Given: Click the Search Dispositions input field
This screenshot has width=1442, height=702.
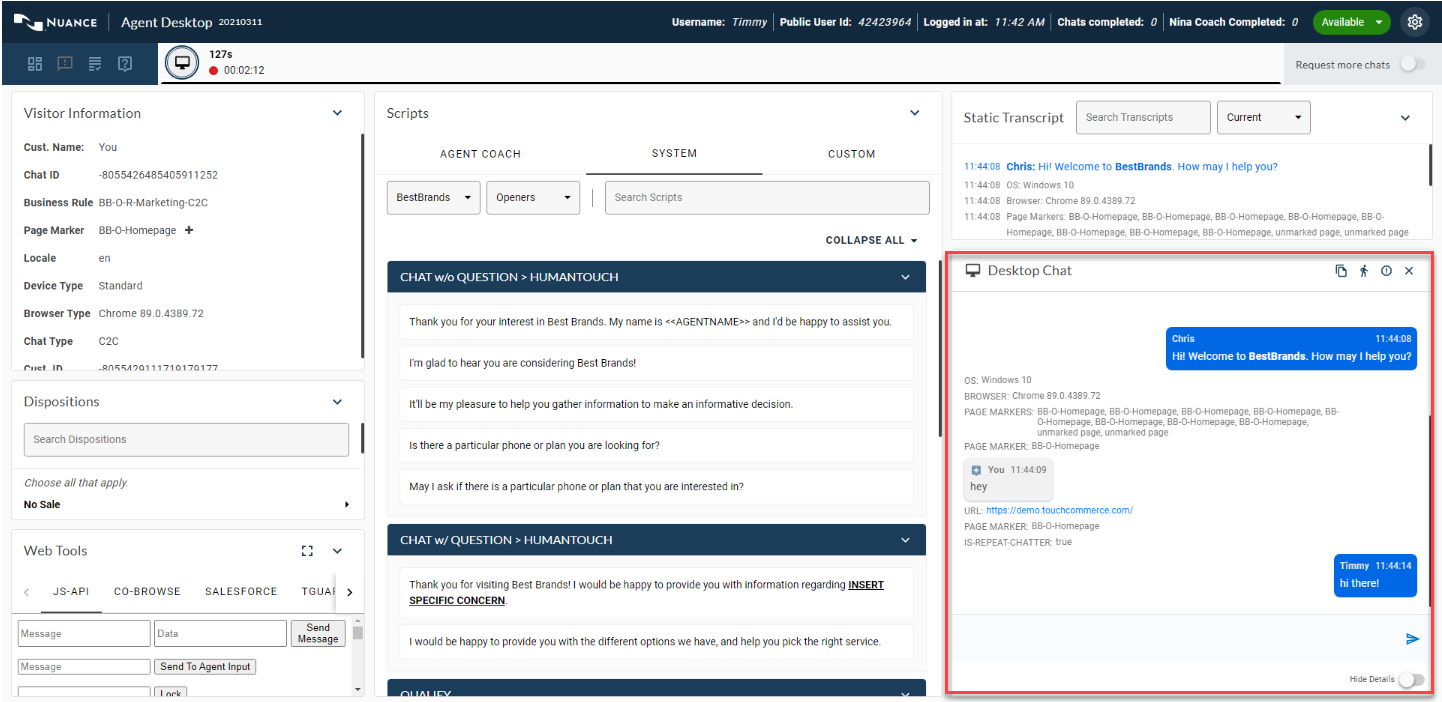Looking at the screenshot, I should 186,439.
